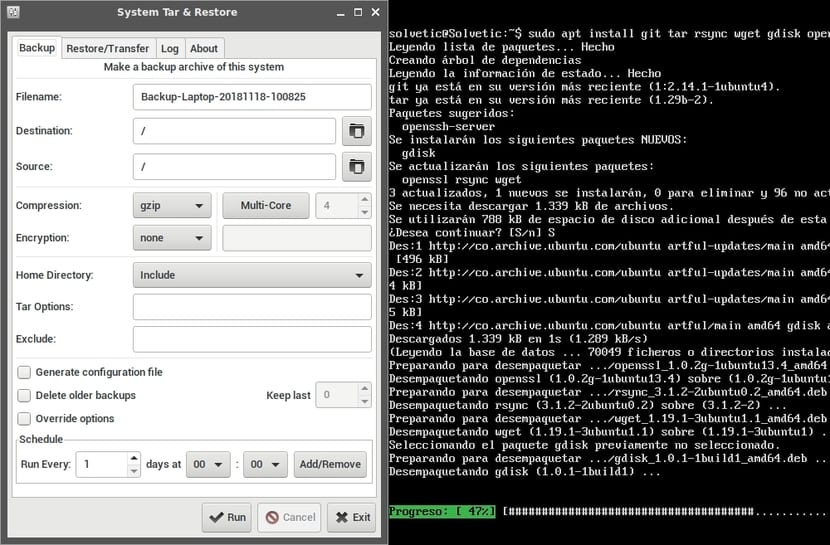830x545 pixels.
Task: Click the Filename input field
Action: pyautogui.click(x=252, y=97)
